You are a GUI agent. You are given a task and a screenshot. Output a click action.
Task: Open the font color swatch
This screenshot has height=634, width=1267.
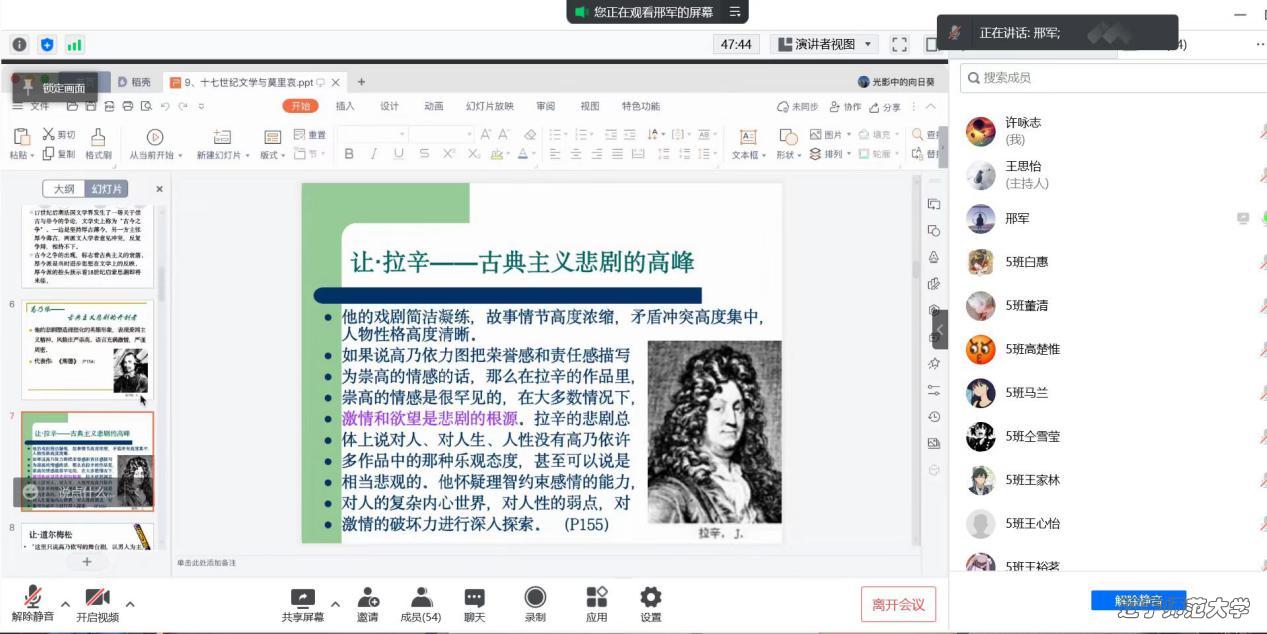tap(524, 155)
